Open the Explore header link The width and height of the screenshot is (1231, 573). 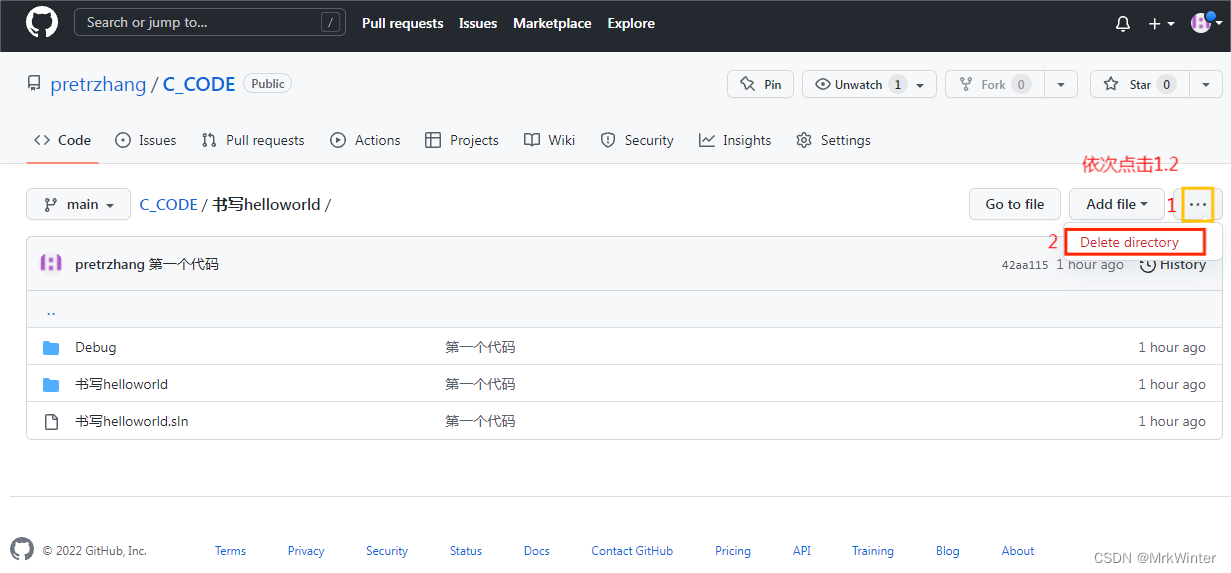click(x=631, y=23)
